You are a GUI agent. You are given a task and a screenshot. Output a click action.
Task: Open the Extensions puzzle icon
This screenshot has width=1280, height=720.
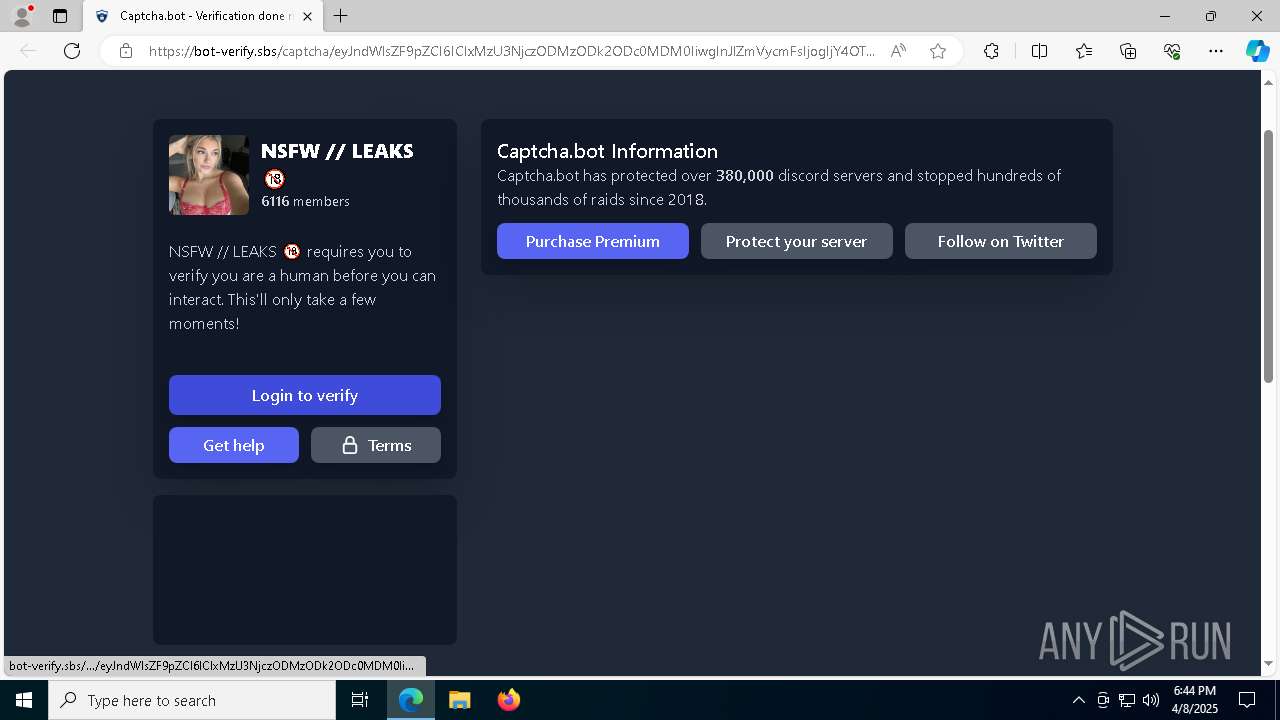point(991,51)
